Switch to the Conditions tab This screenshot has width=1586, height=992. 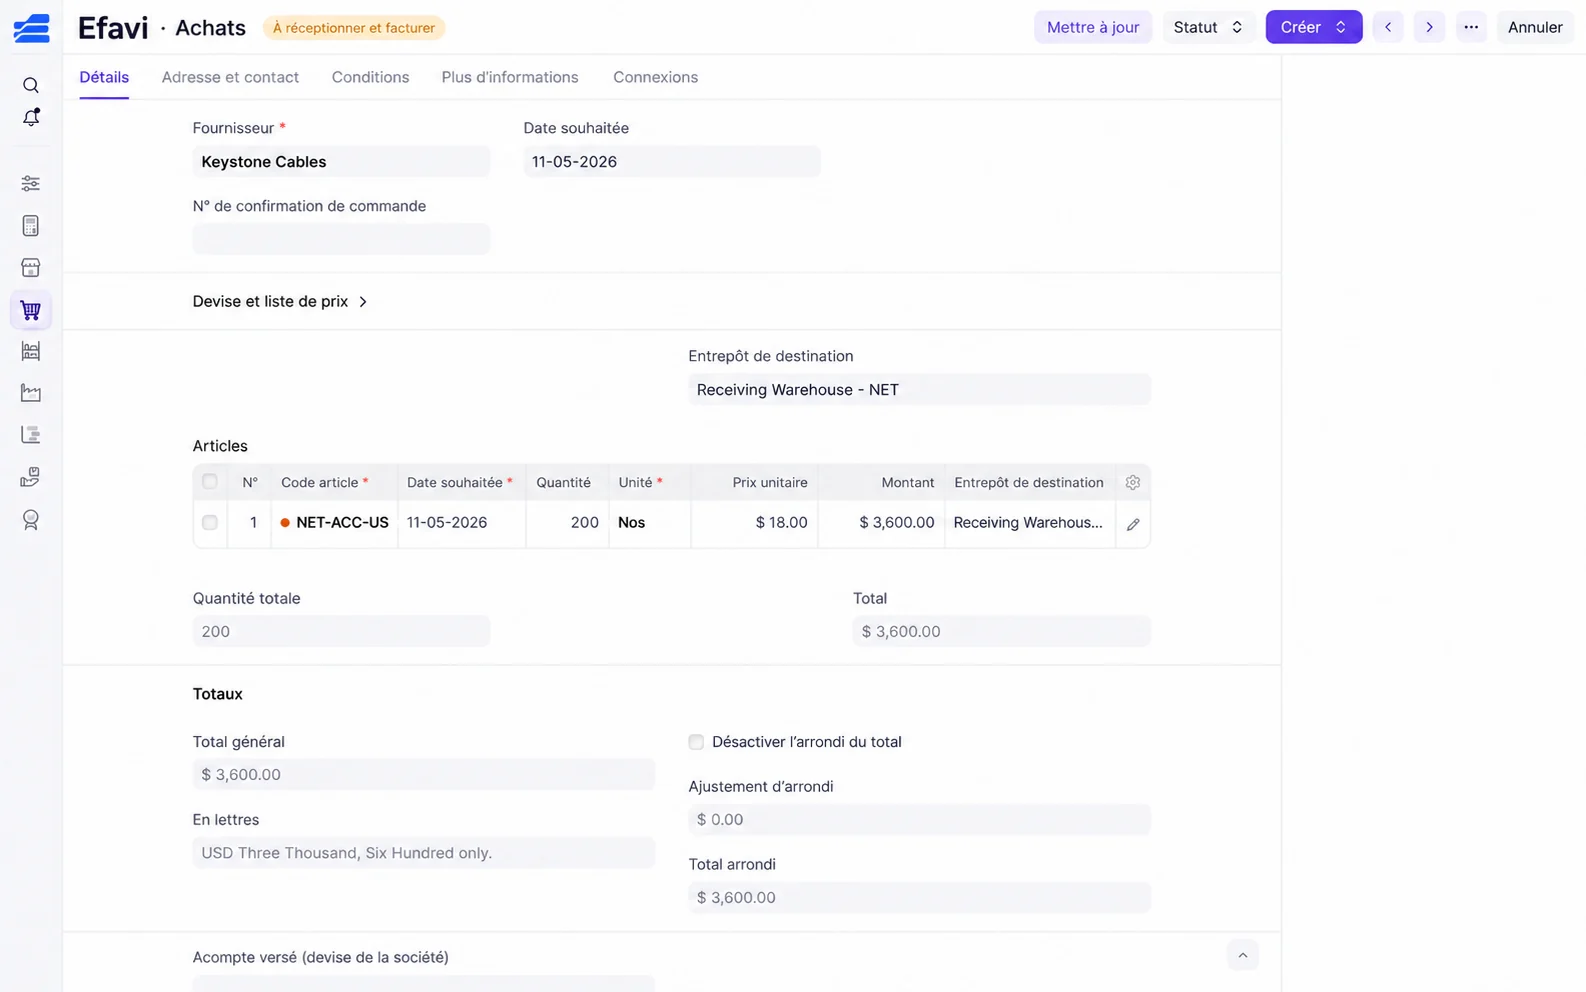coord(370,77)
